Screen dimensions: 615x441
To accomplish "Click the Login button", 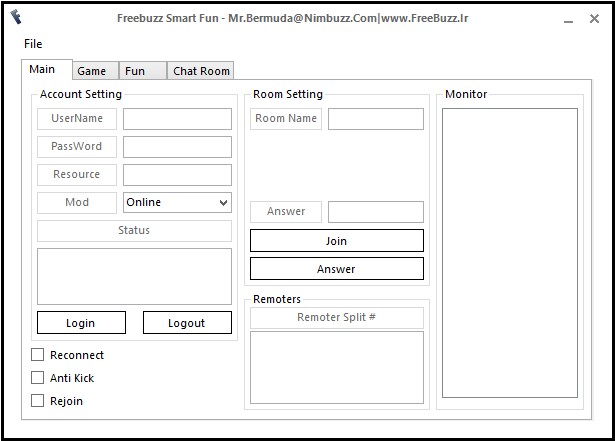I will 82,323.
